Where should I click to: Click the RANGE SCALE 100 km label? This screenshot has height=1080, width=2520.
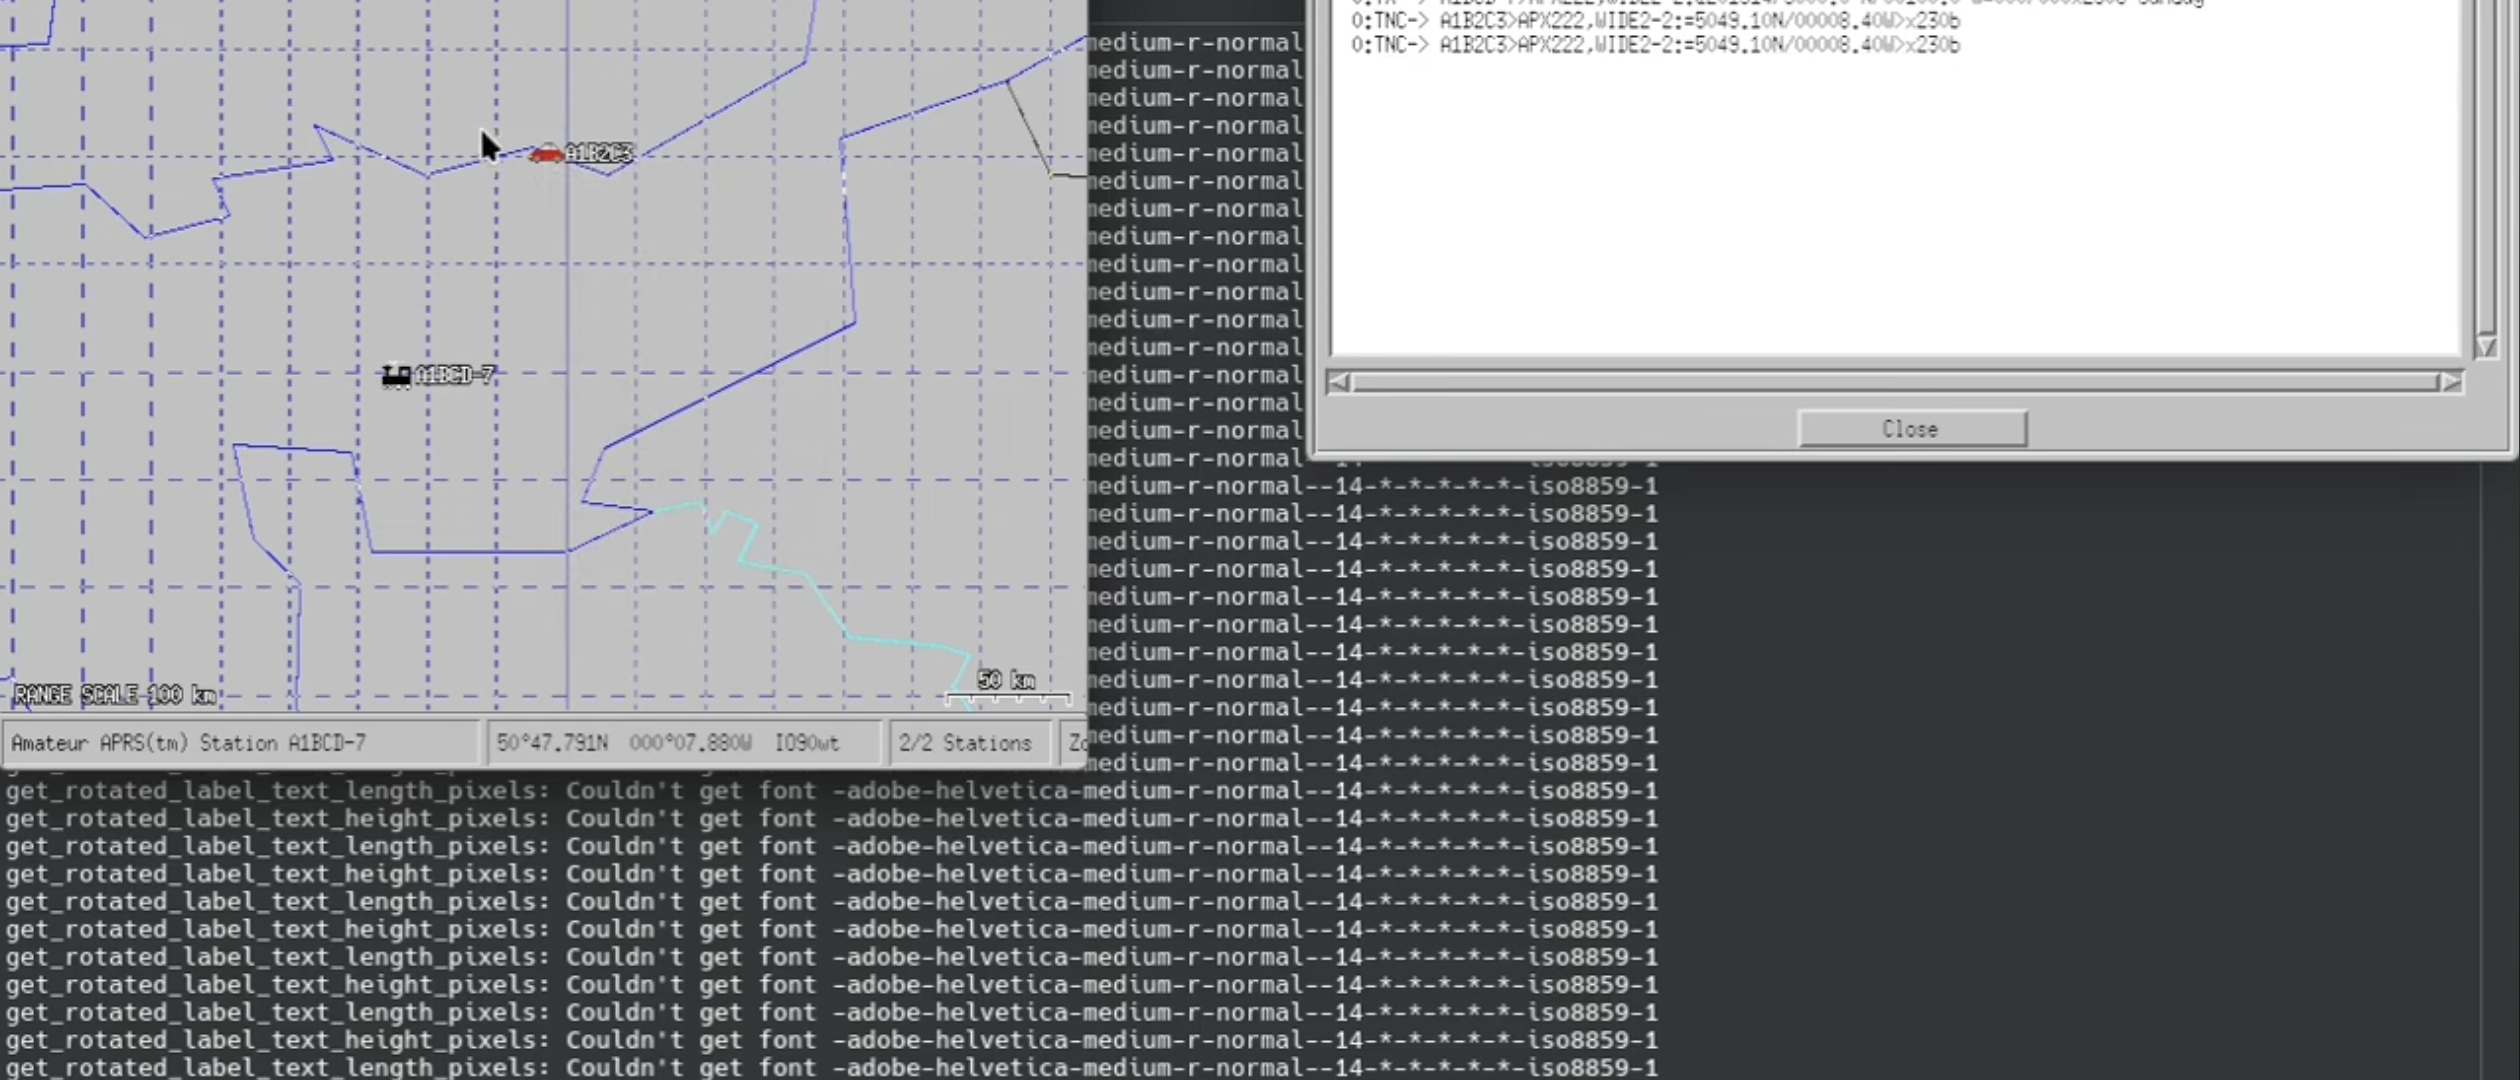tap(115, 695)
